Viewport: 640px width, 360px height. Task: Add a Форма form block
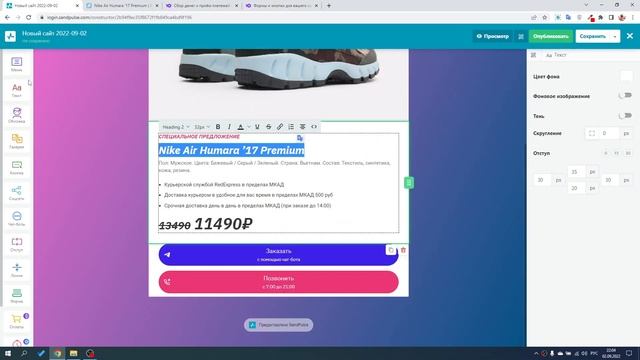[17, 296]
